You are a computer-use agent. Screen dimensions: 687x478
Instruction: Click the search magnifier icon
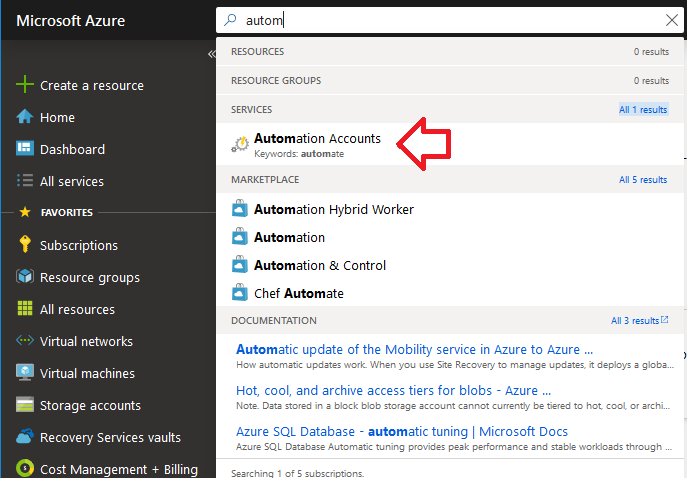230,20
